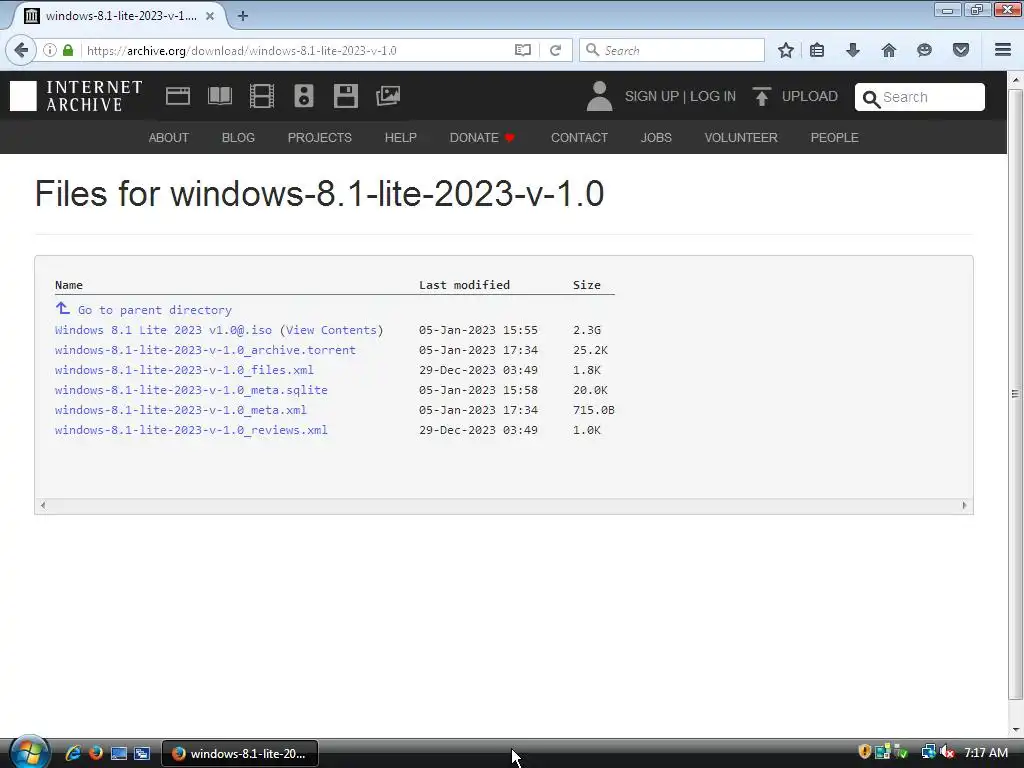This screenshot has width=1024, height=768.
Task: Click the Upload arrow icon
Action: point(761,96)
